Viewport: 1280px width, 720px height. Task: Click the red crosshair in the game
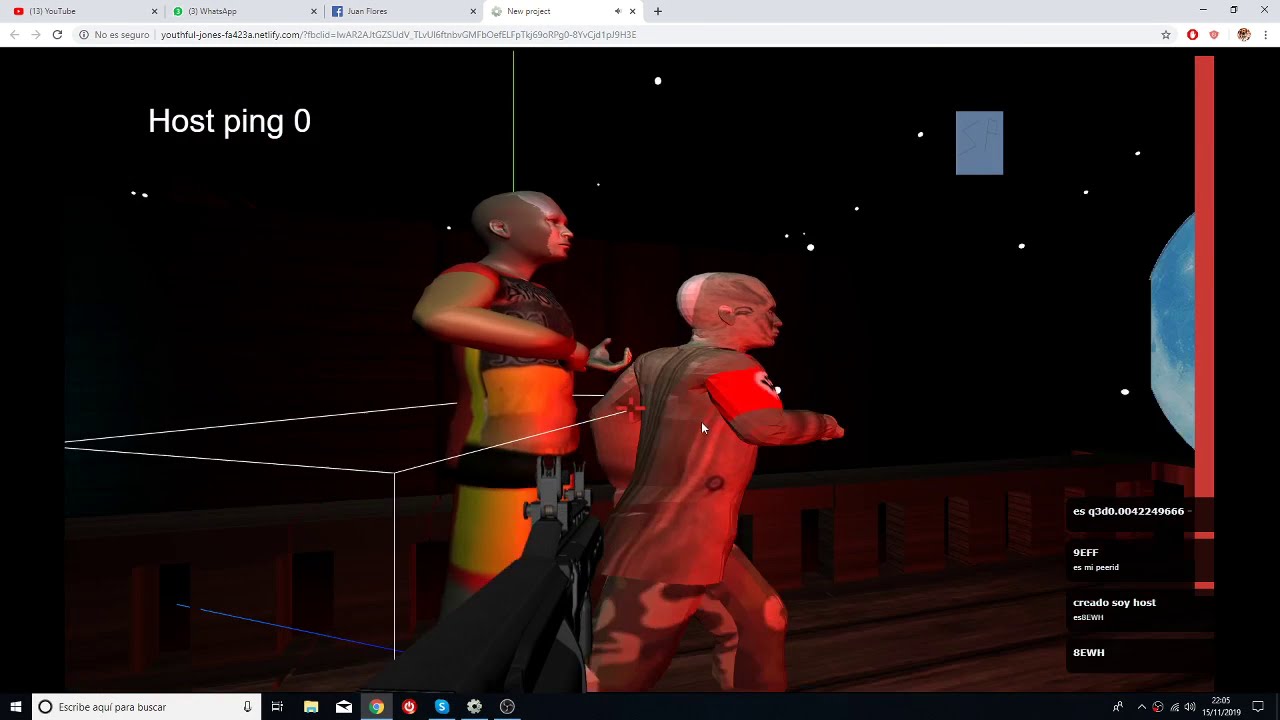coord(631,408)
